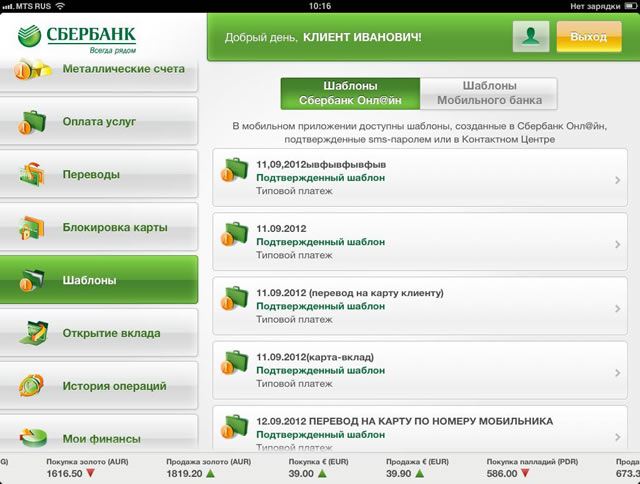Expand chevron of карта-вклад template row
The height and width of the screenshot is (484, 640).
618,373
